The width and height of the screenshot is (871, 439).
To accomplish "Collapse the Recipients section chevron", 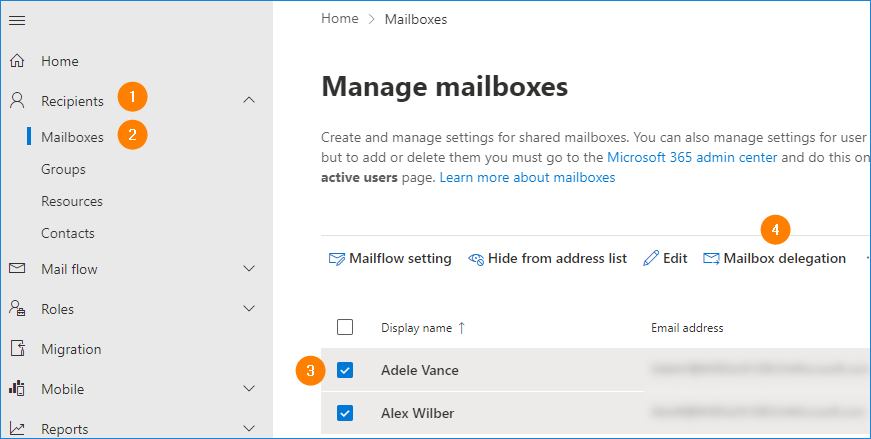I will click(x=249, y=100).
